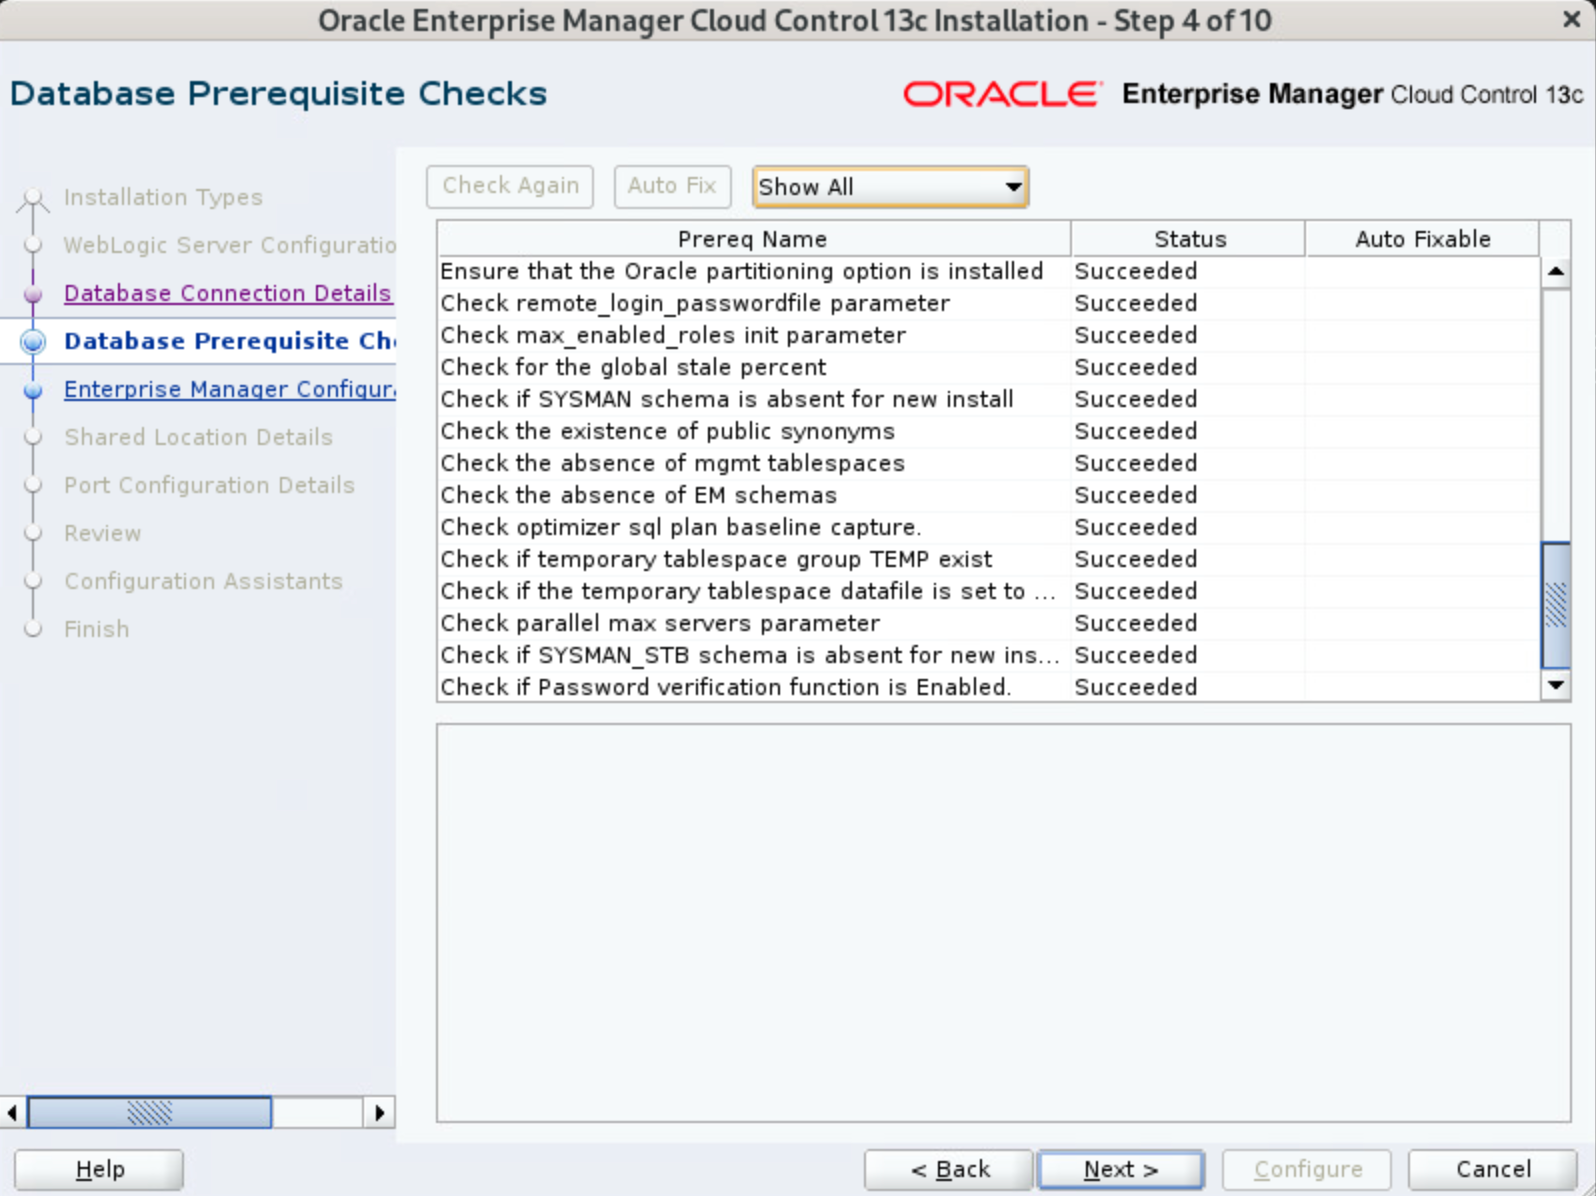Screen dimensions: 1596x1196
Task: Select the existence of public synonyms row
Action: point(988,431)
